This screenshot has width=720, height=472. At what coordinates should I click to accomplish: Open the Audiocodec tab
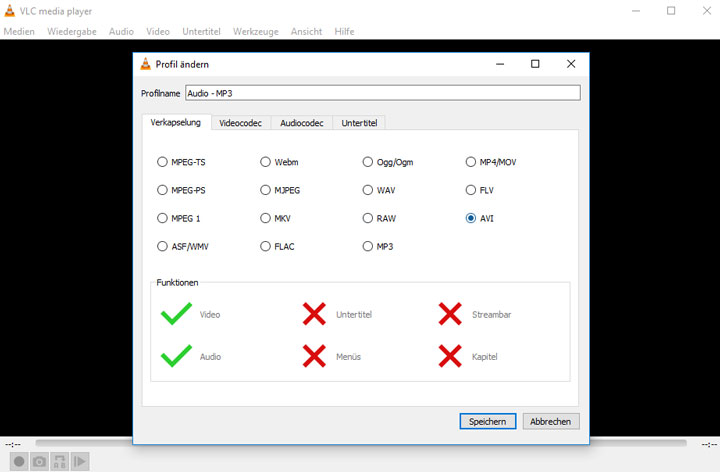302,123
